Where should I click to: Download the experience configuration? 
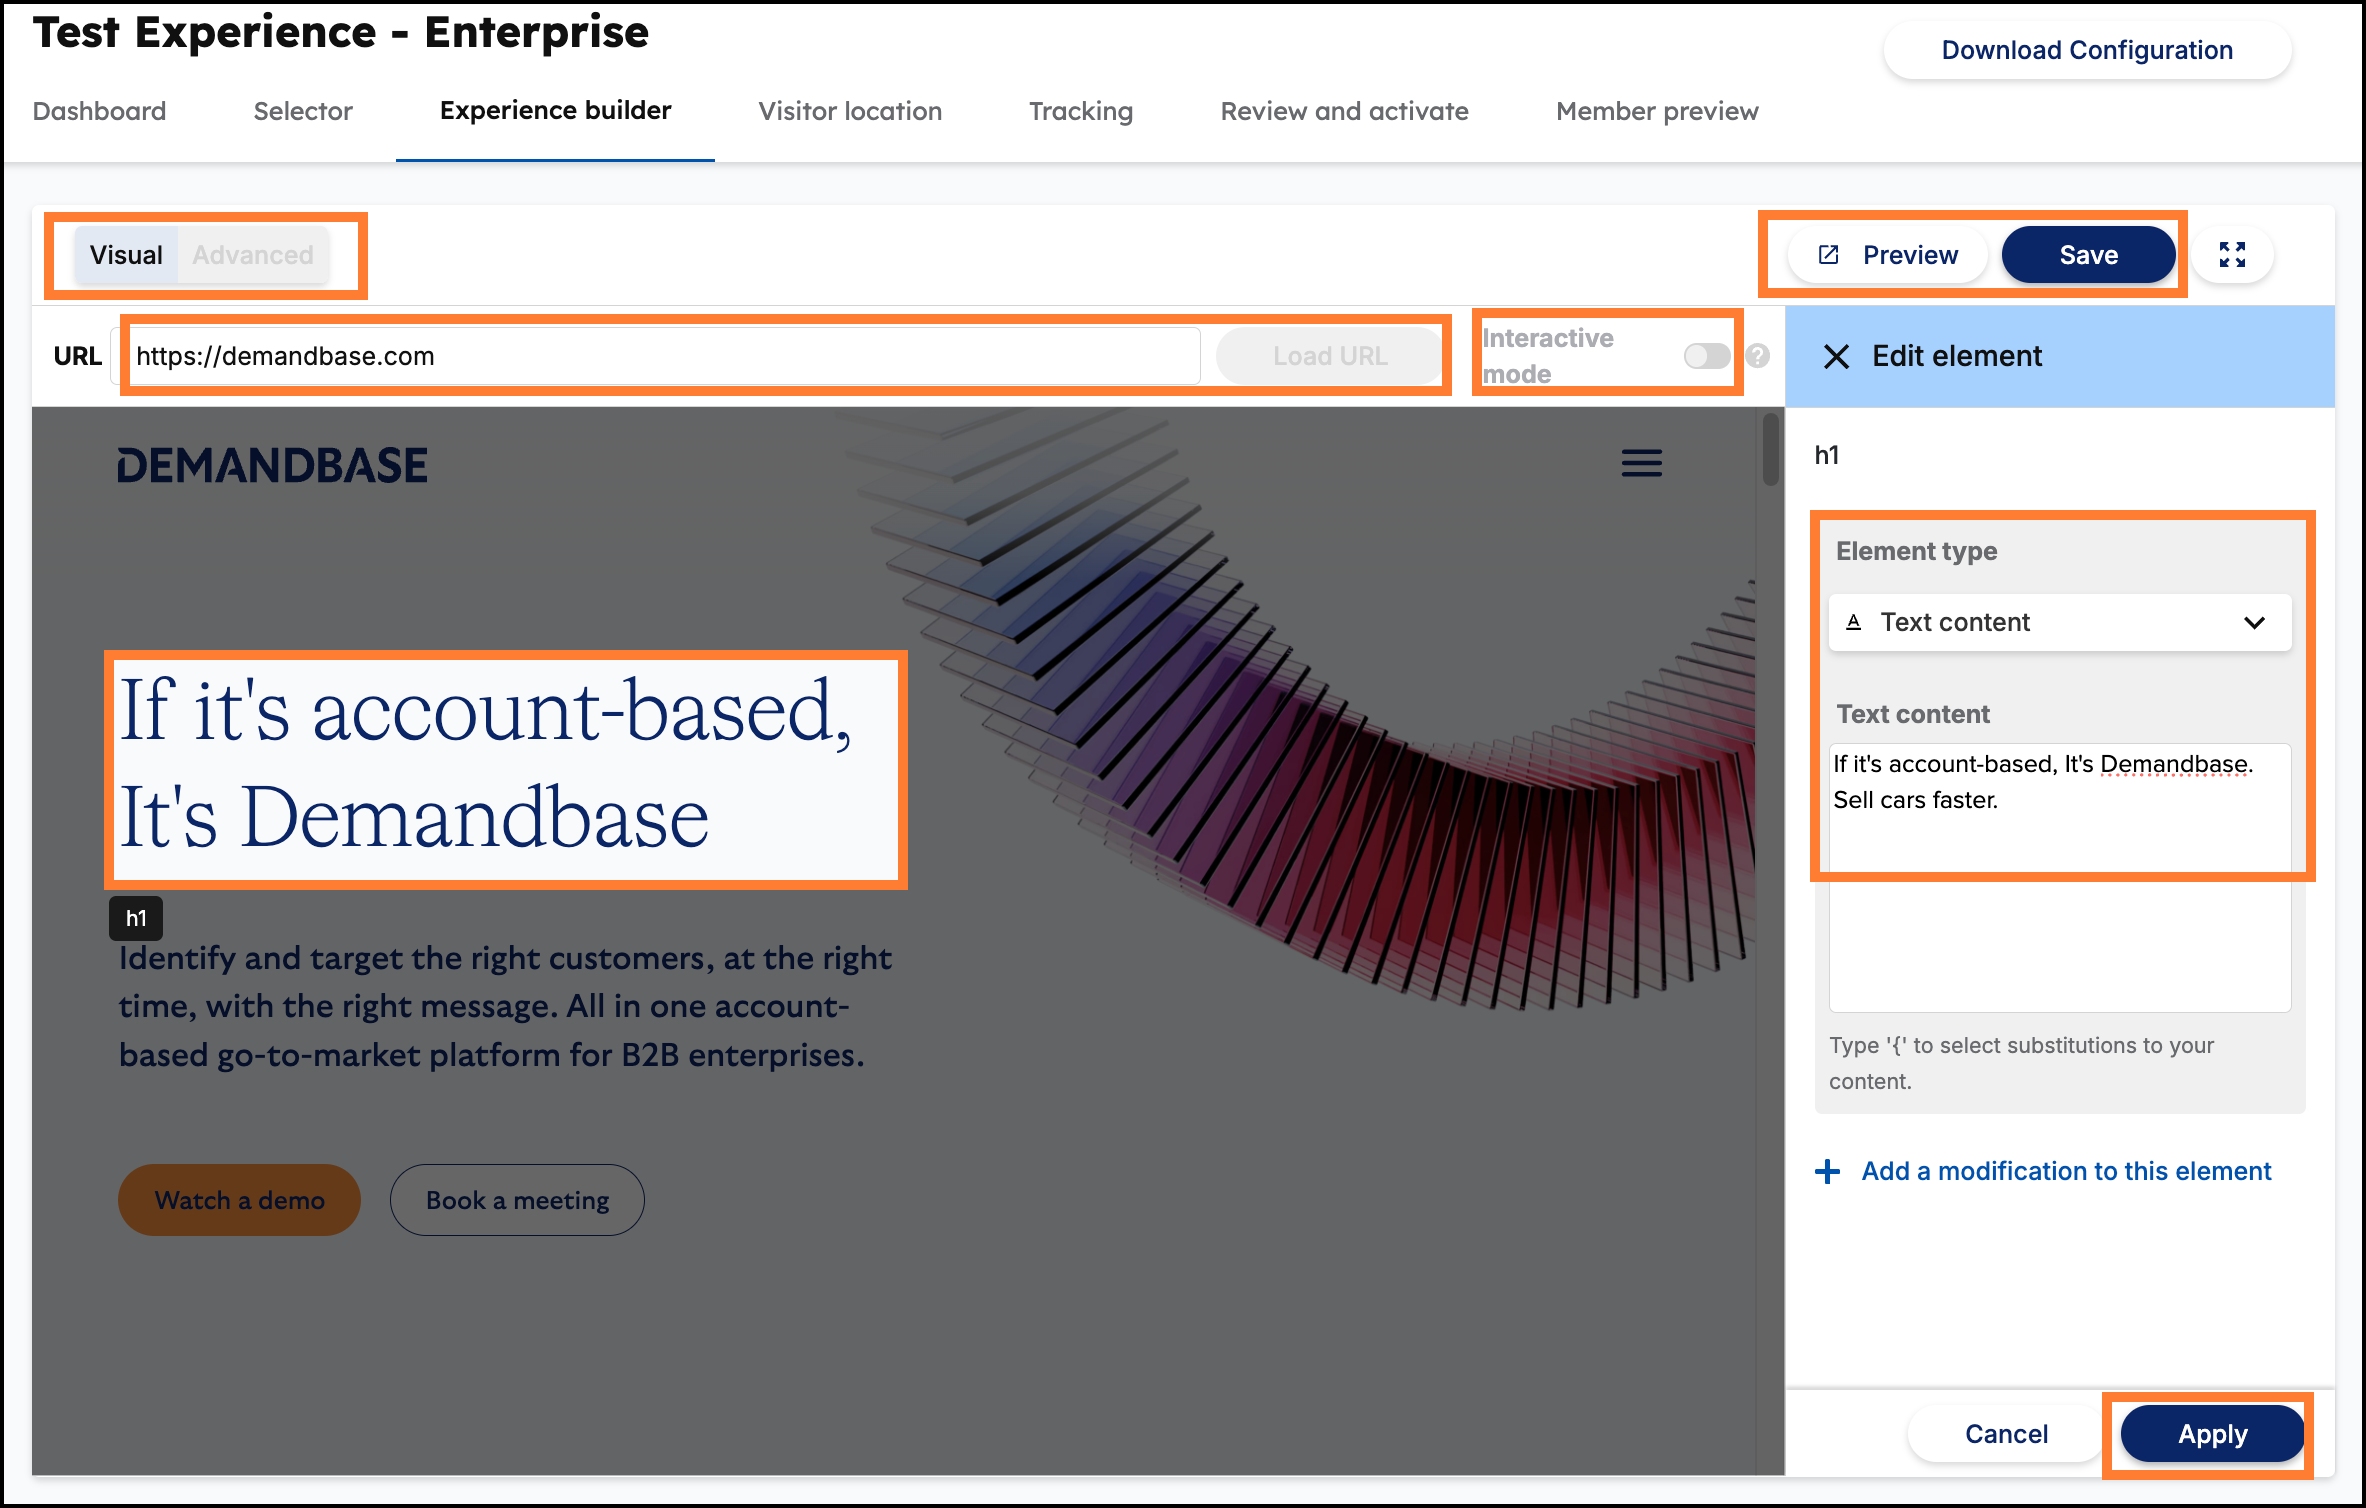pos(2086,49)
